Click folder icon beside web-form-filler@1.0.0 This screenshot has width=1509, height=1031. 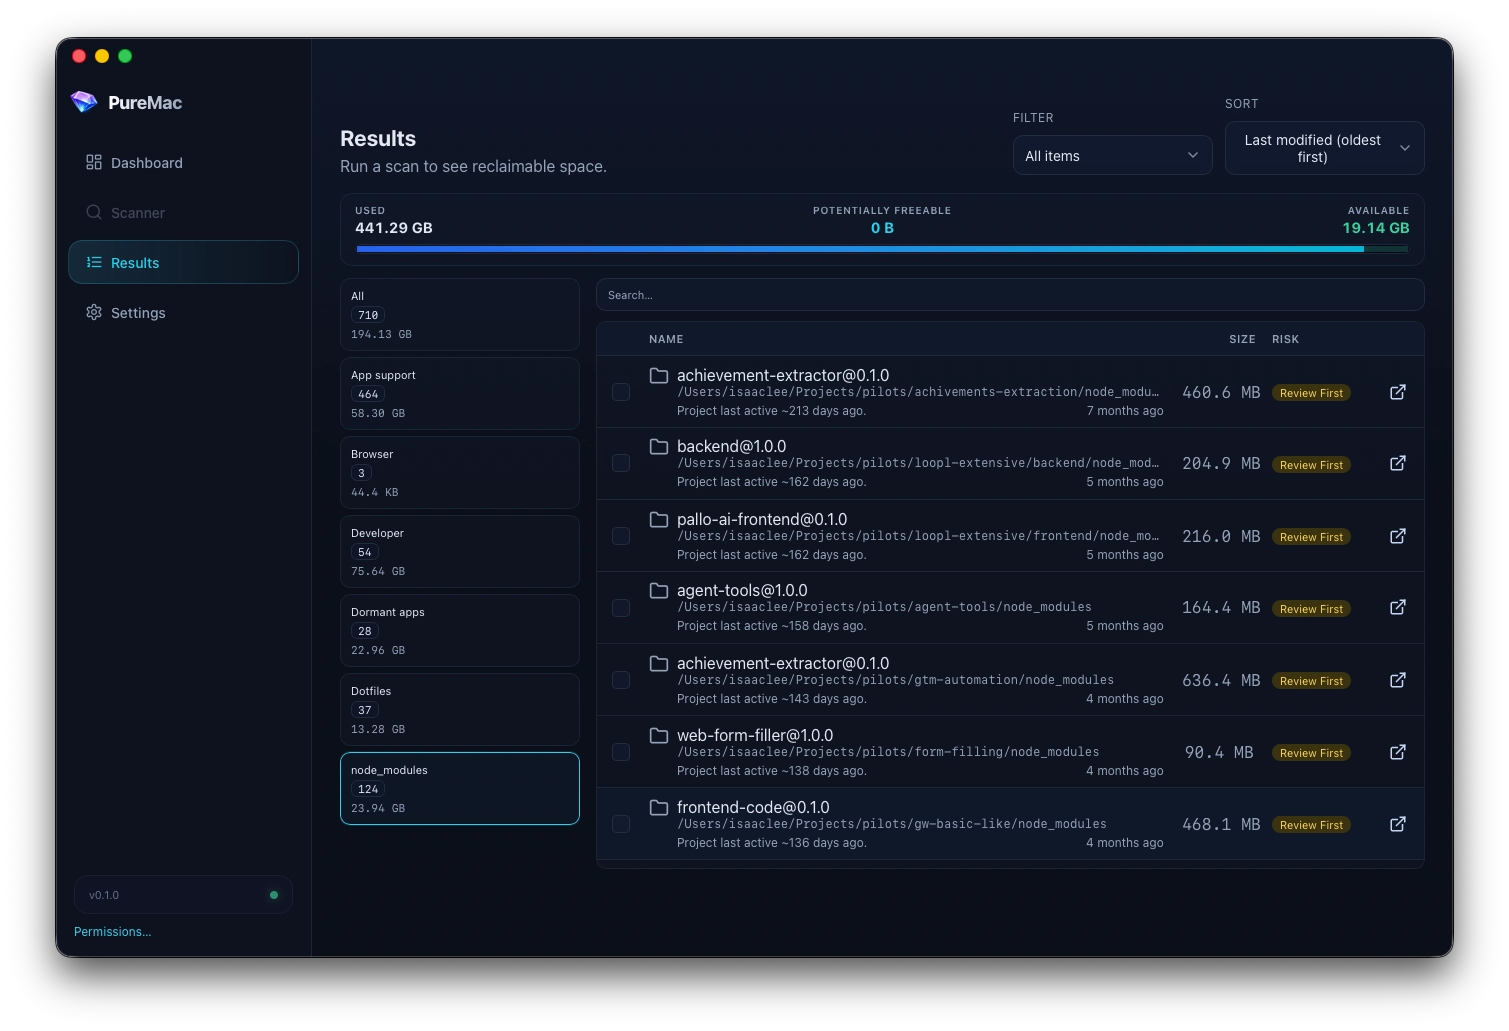coord(659,735)
